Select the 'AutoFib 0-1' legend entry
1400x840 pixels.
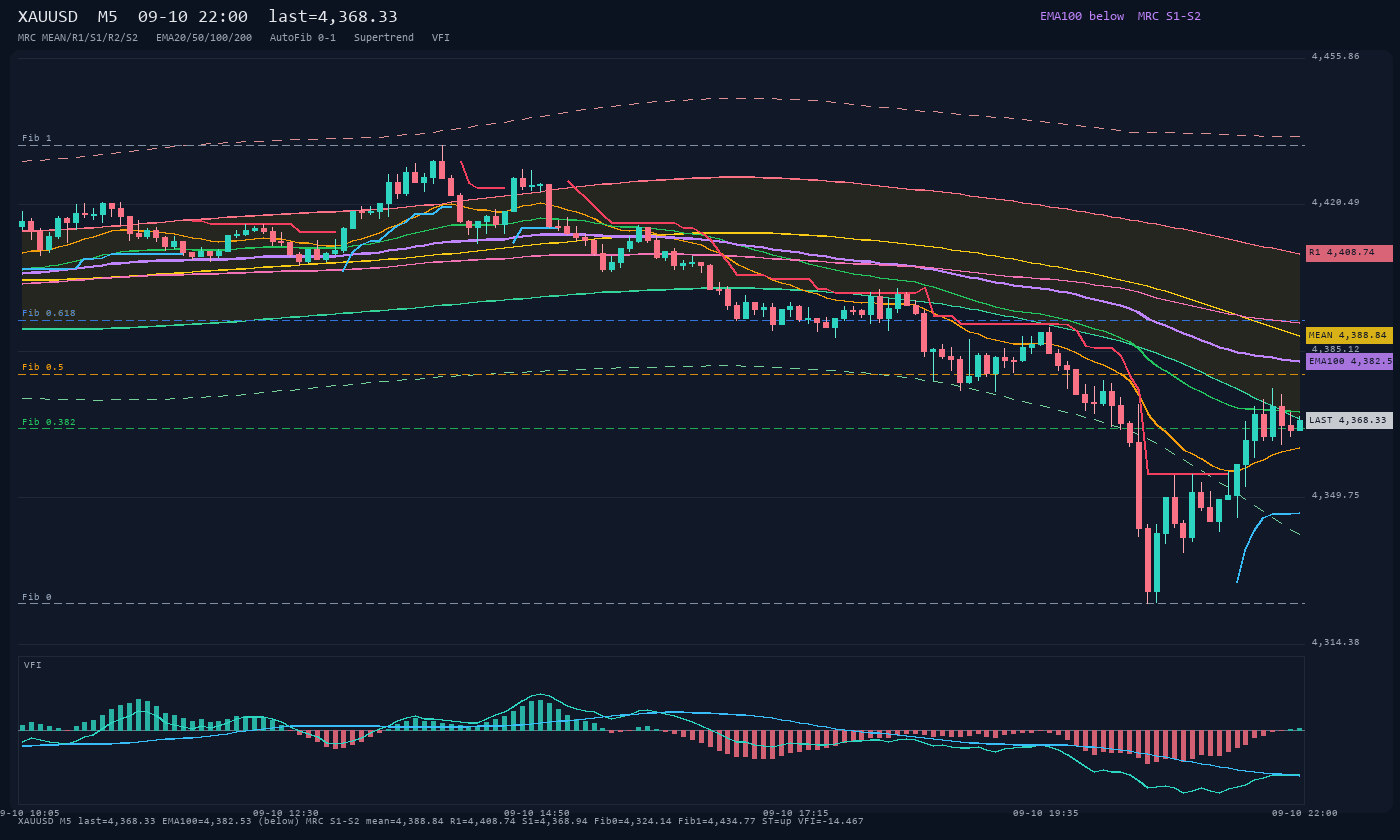coord(303,37)
